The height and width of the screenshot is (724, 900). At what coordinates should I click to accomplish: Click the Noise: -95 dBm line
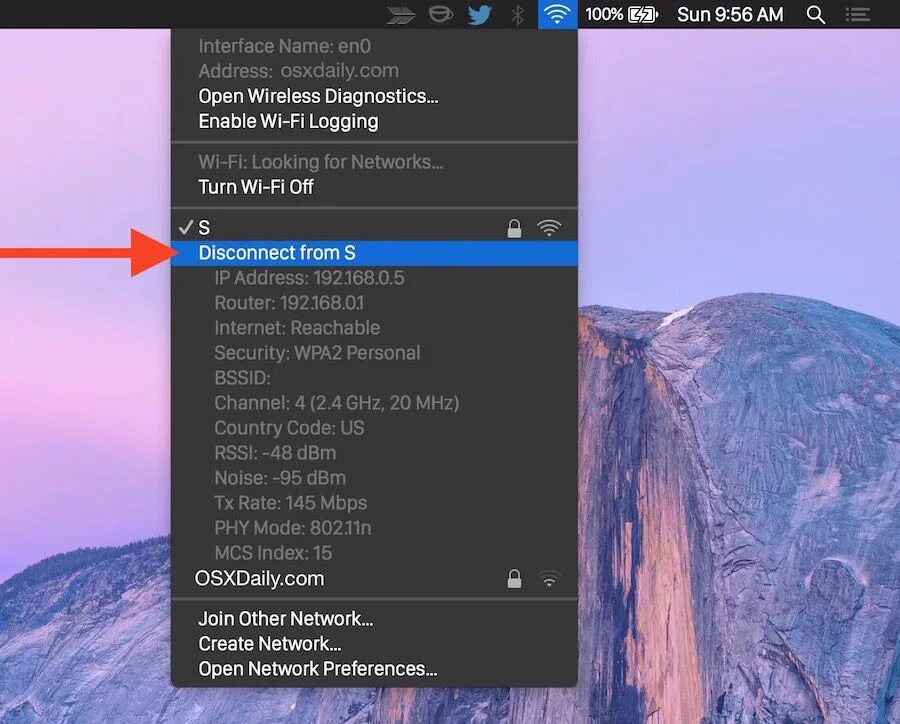pos(280,478)
